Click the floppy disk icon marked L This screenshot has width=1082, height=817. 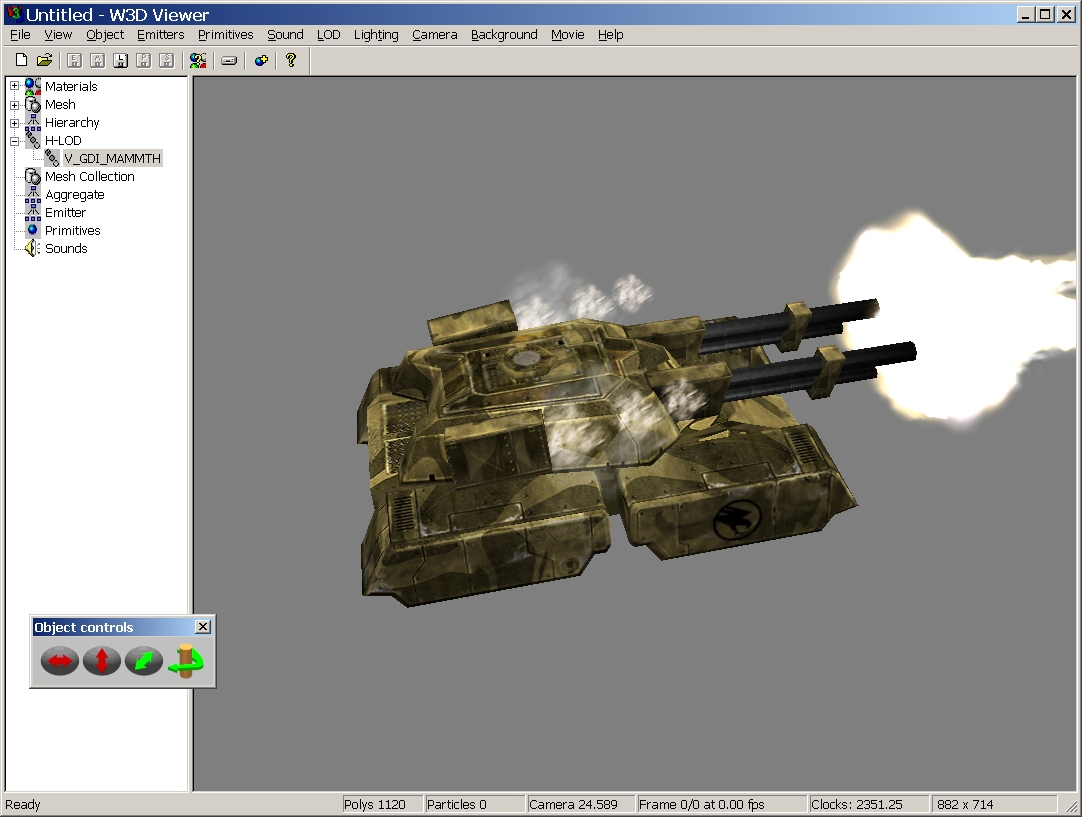[121, 61]
